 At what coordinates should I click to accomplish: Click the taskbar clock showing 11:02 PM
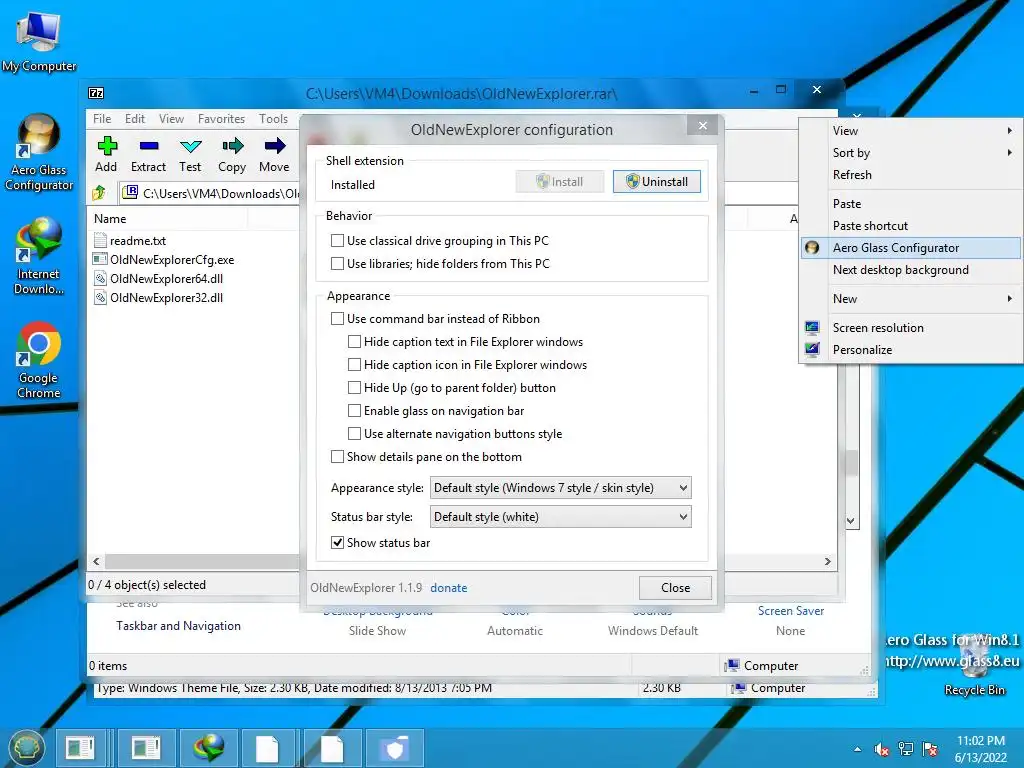point(980,749)
